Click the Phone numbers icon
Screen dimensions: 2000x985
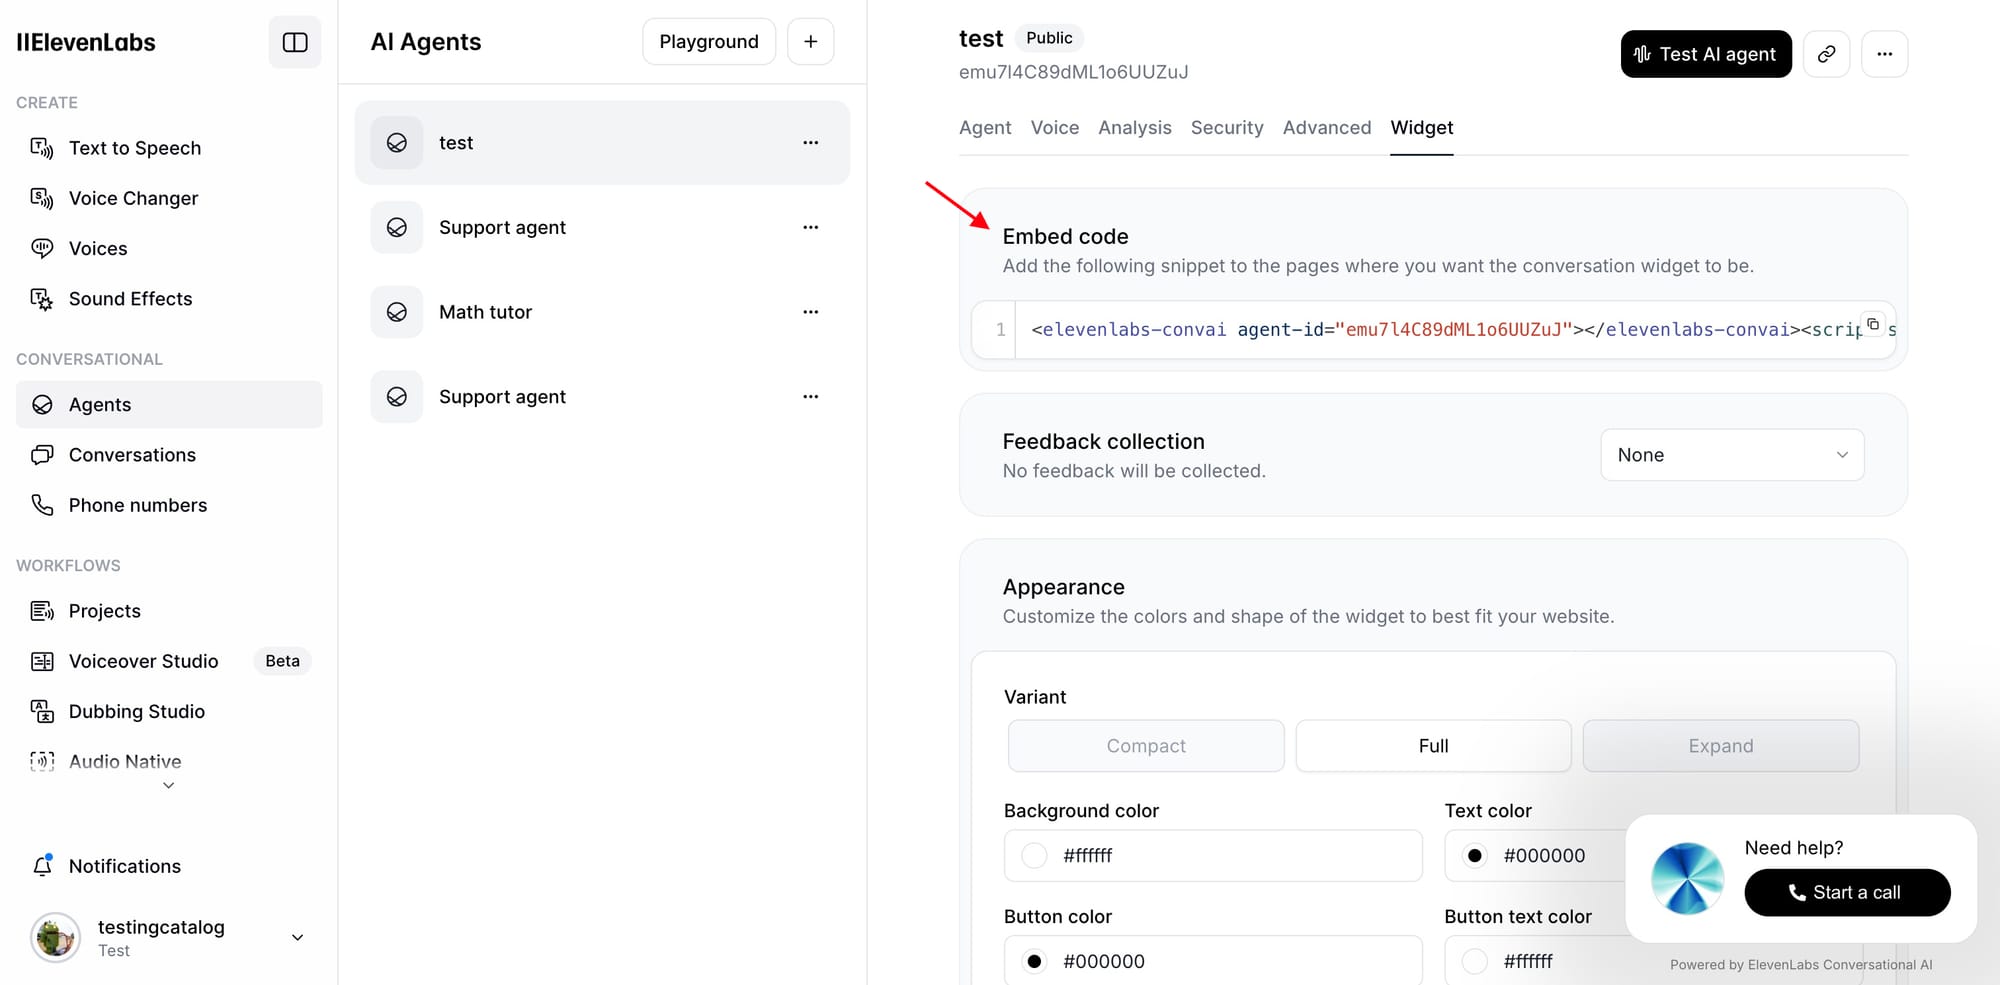[x=42, y=505]
